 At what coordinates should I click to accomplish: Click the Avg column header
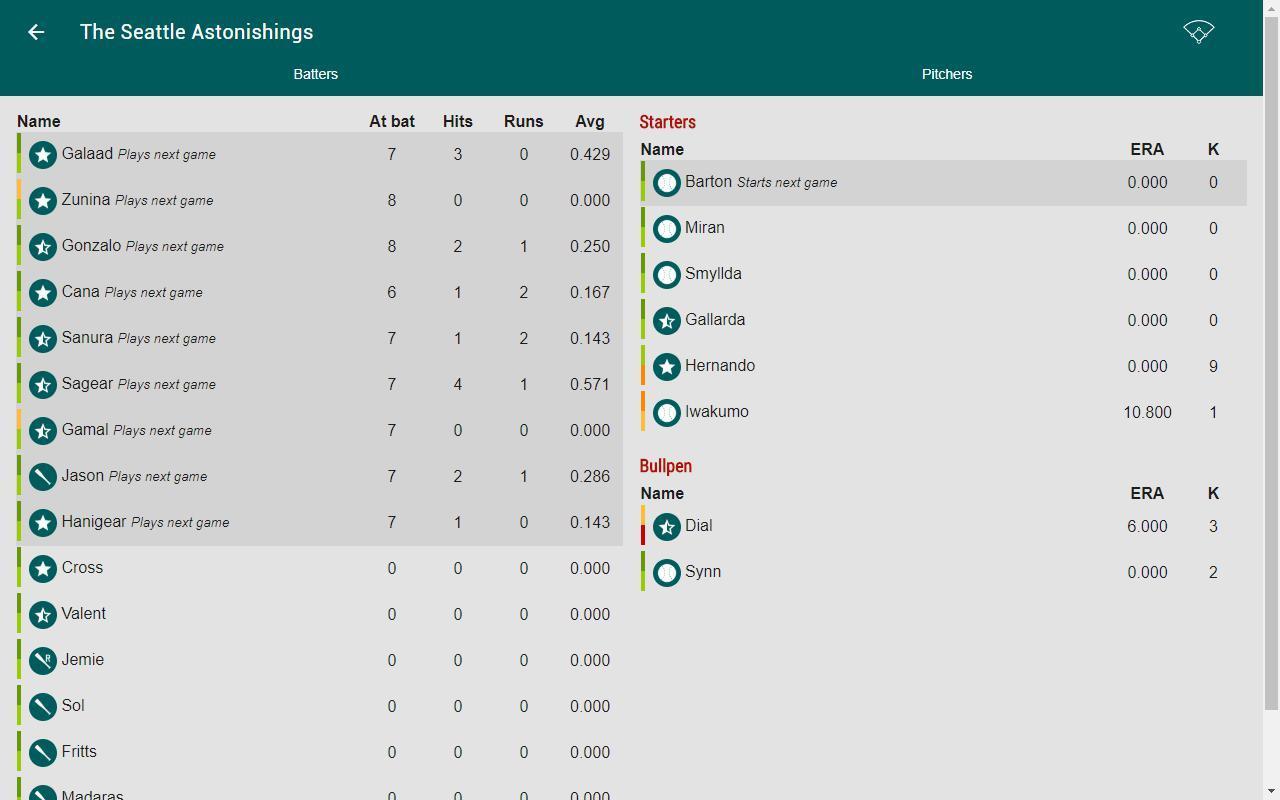point(590,121)
